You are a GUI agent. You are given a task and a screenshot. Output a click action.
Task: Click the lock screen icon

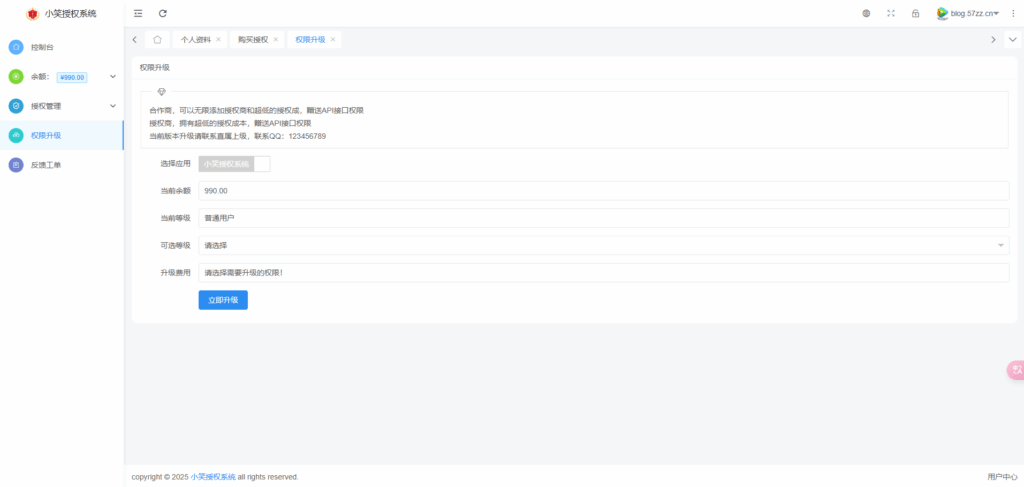pyautogui.click(x=915, y=13)
